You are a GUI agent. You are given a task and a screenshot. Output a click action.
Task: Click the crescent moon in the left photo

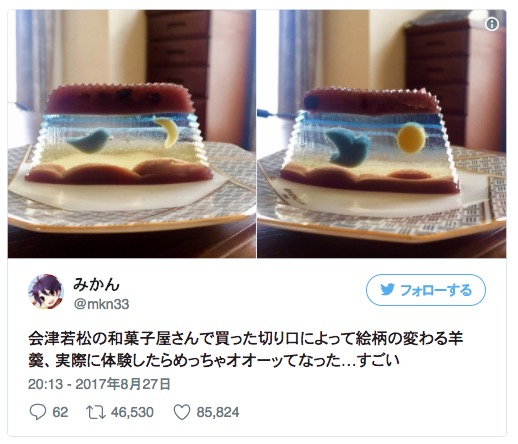click(167, 132)
